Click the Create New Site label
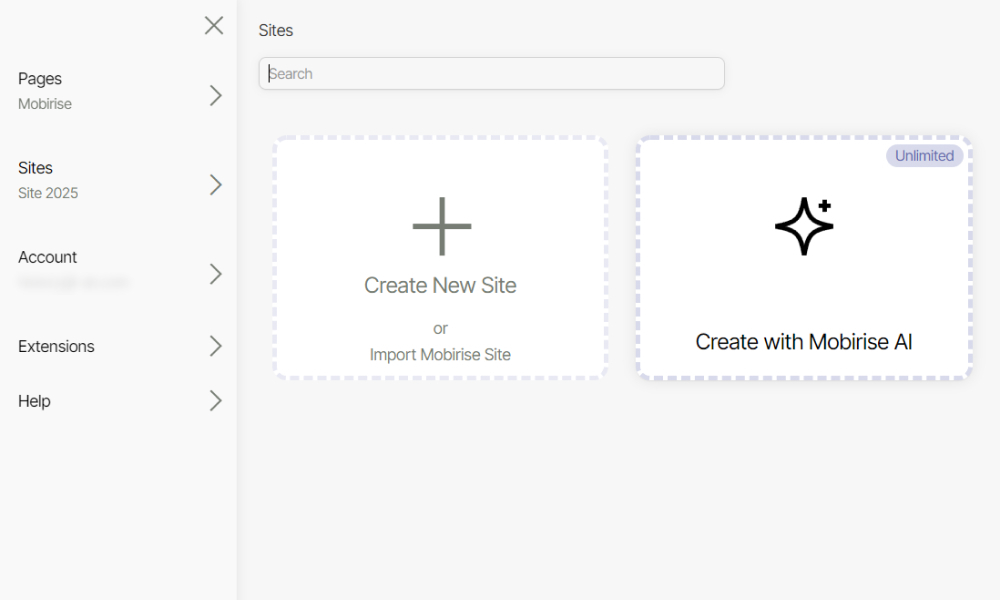1000x600 pixels. pos(440,285)
